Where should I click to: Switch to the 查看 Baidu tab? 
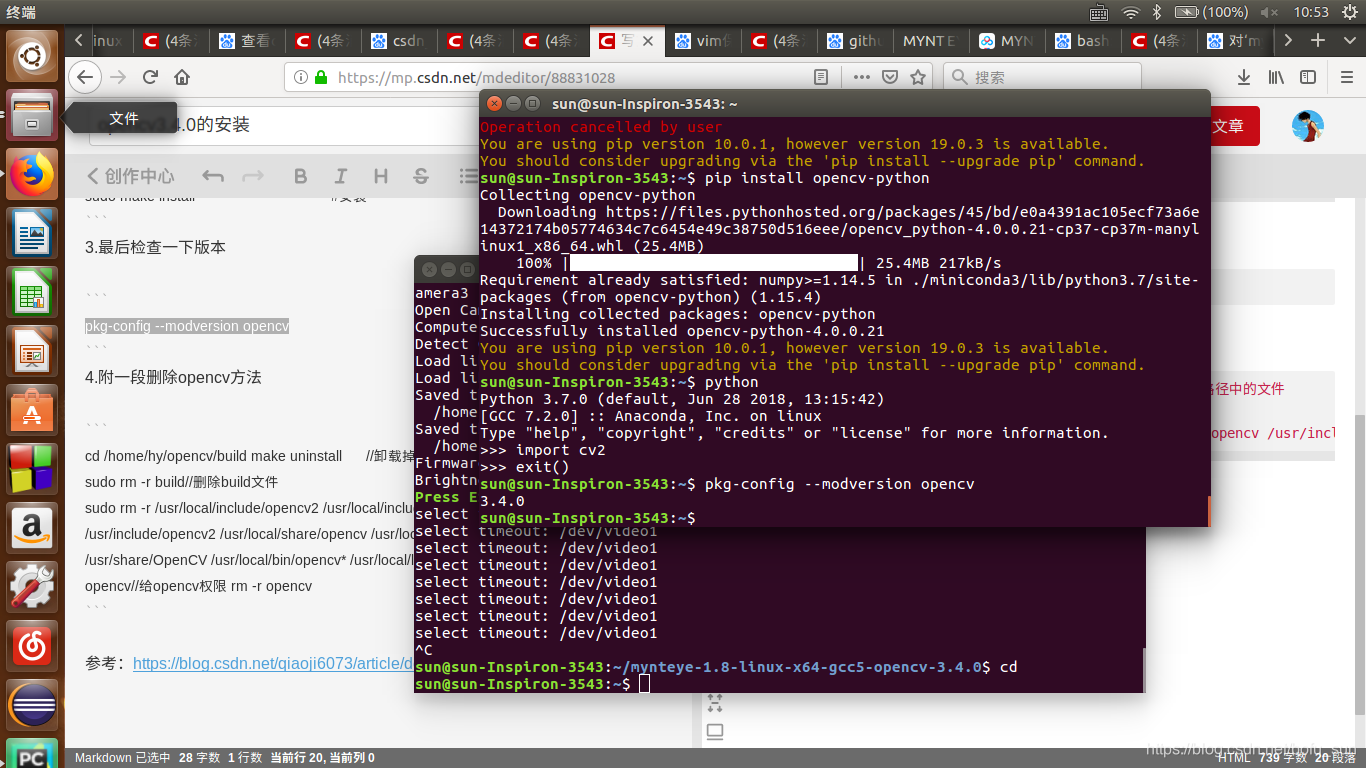[245, 41]
